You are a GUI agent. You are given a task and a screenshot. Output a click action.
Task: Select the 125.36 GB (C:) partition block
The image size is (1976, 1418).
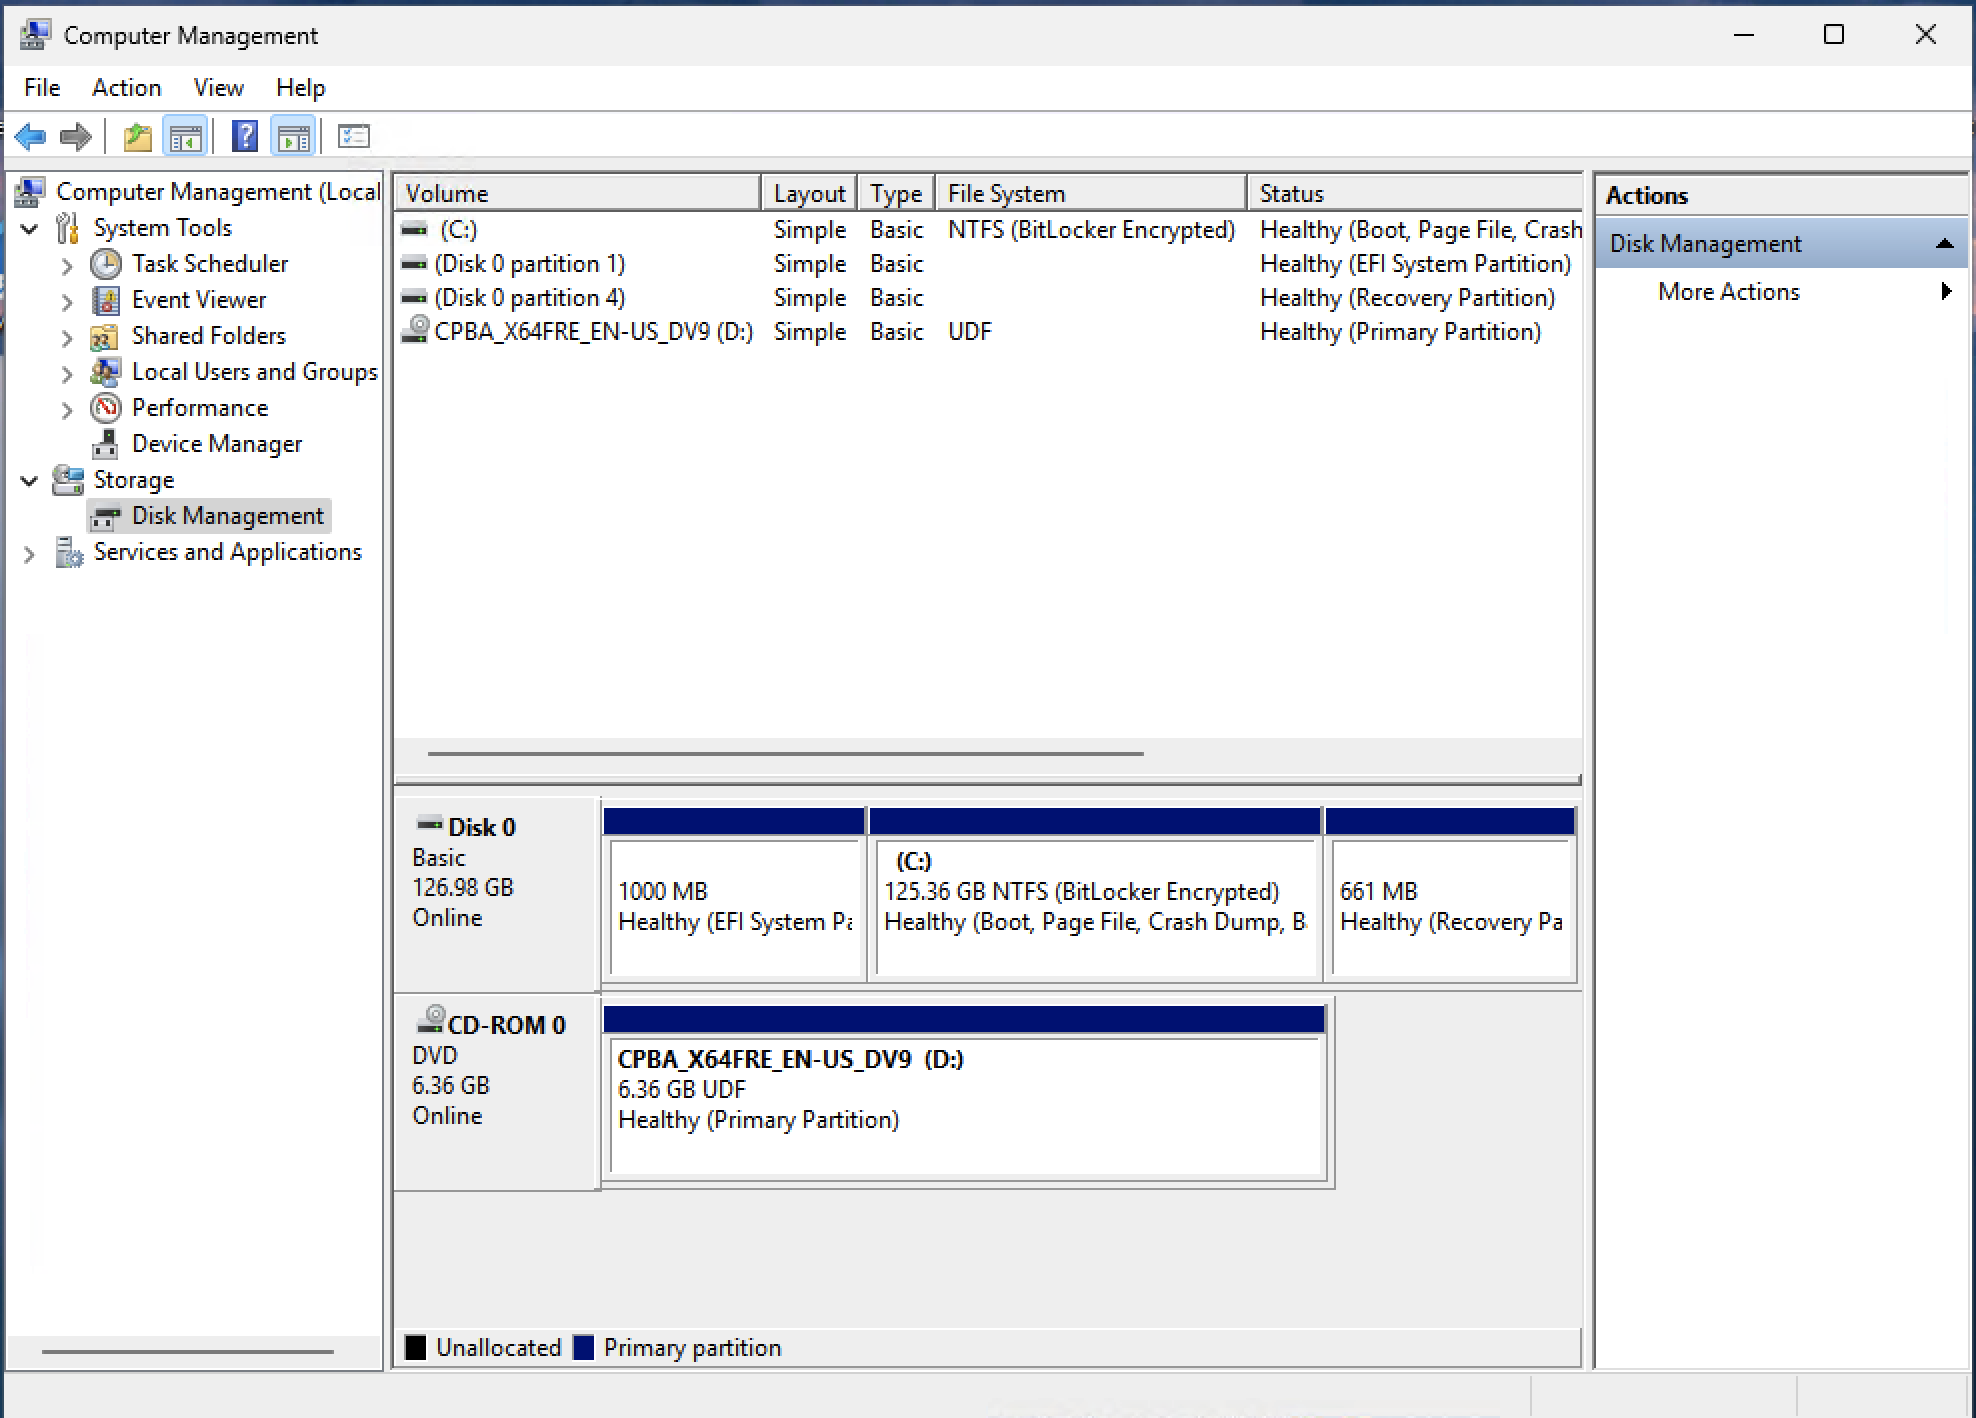pyautogui.click(x=1095, y=895)
